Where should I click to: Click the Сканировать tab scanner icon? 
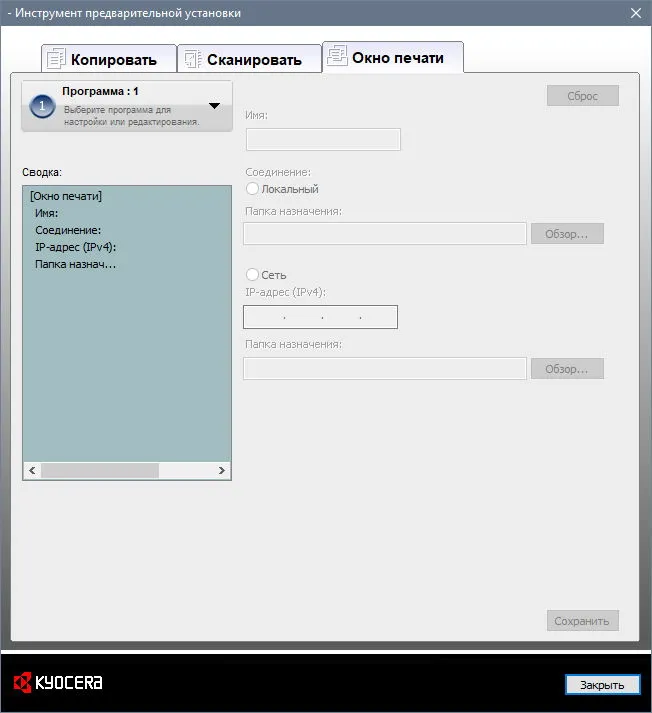coord(192,59)
